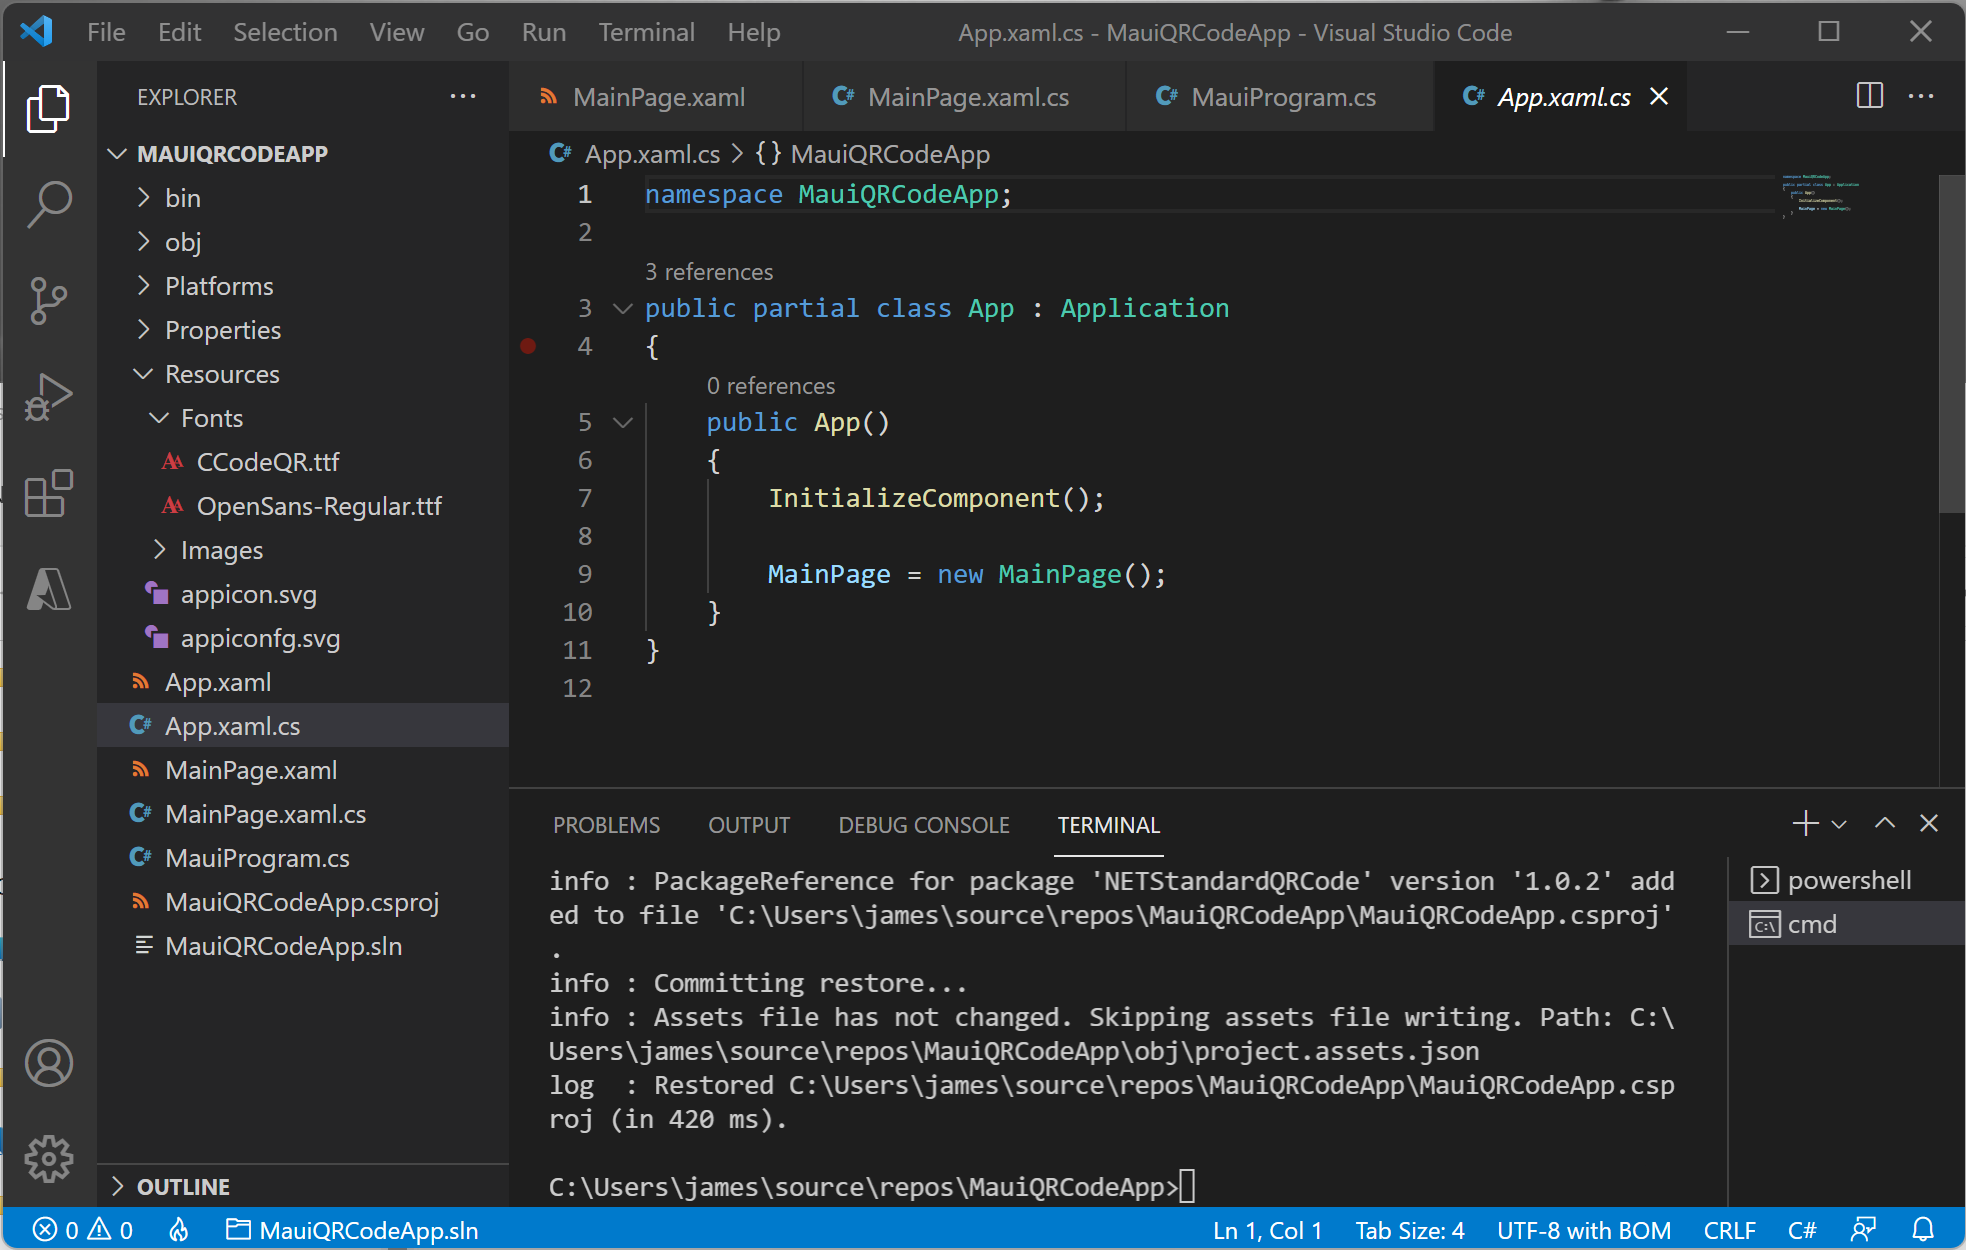The width and height of the screenshot is (1966, 1250).
Task: Select the powershell terminal instance
Action: click(x=1846, y=880)
